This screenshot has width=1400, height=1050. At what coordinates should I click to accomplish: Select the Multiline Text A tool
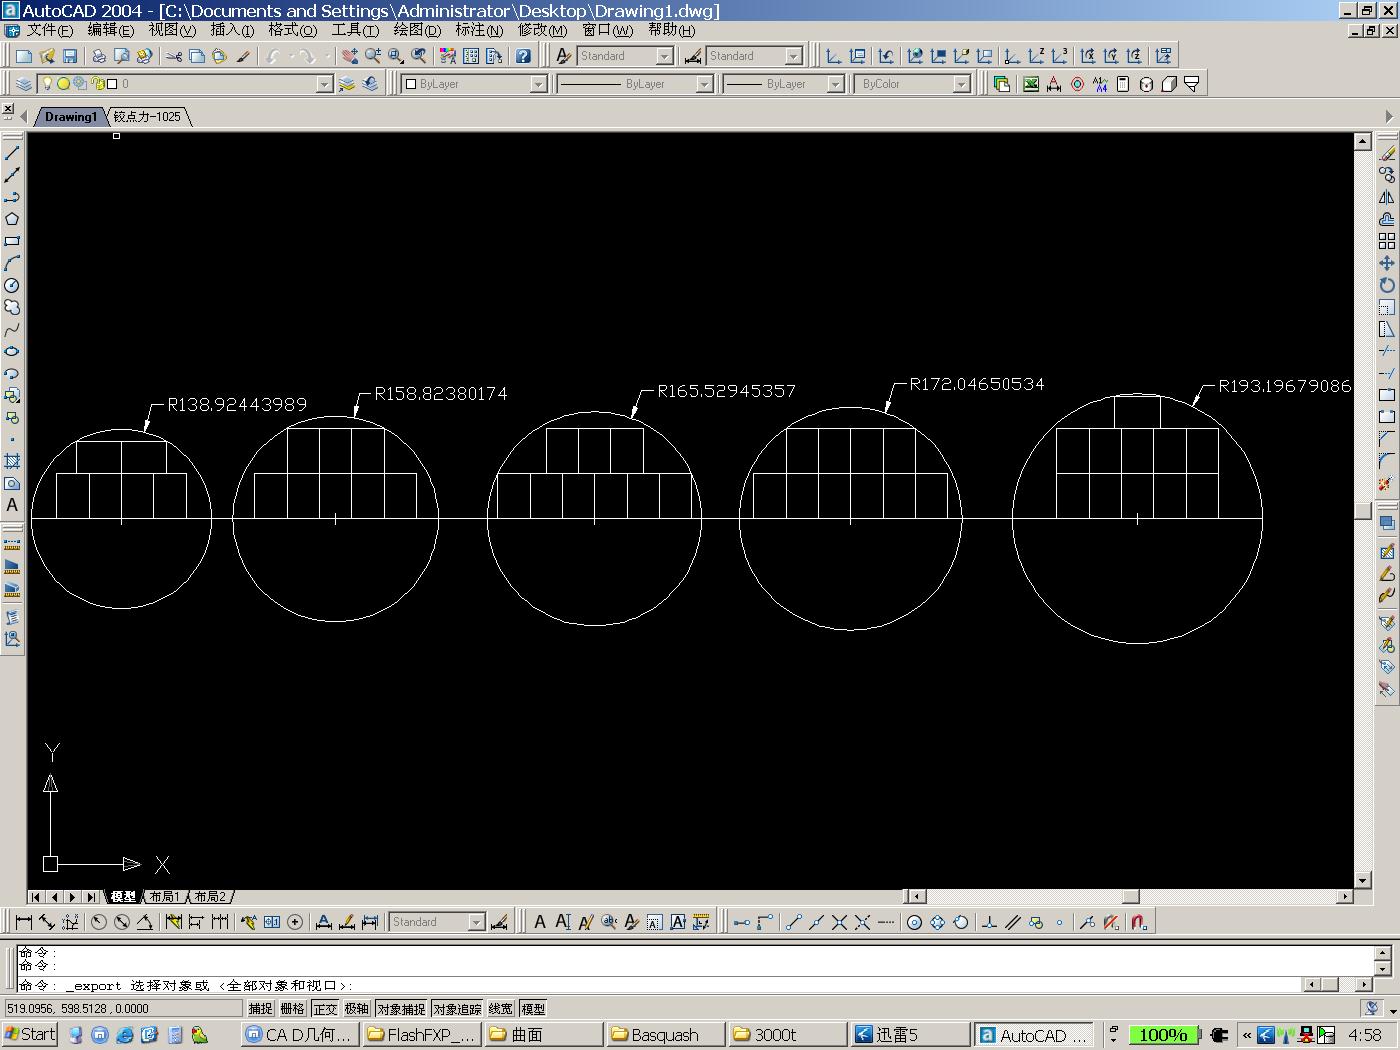click(x=12, y=505)
